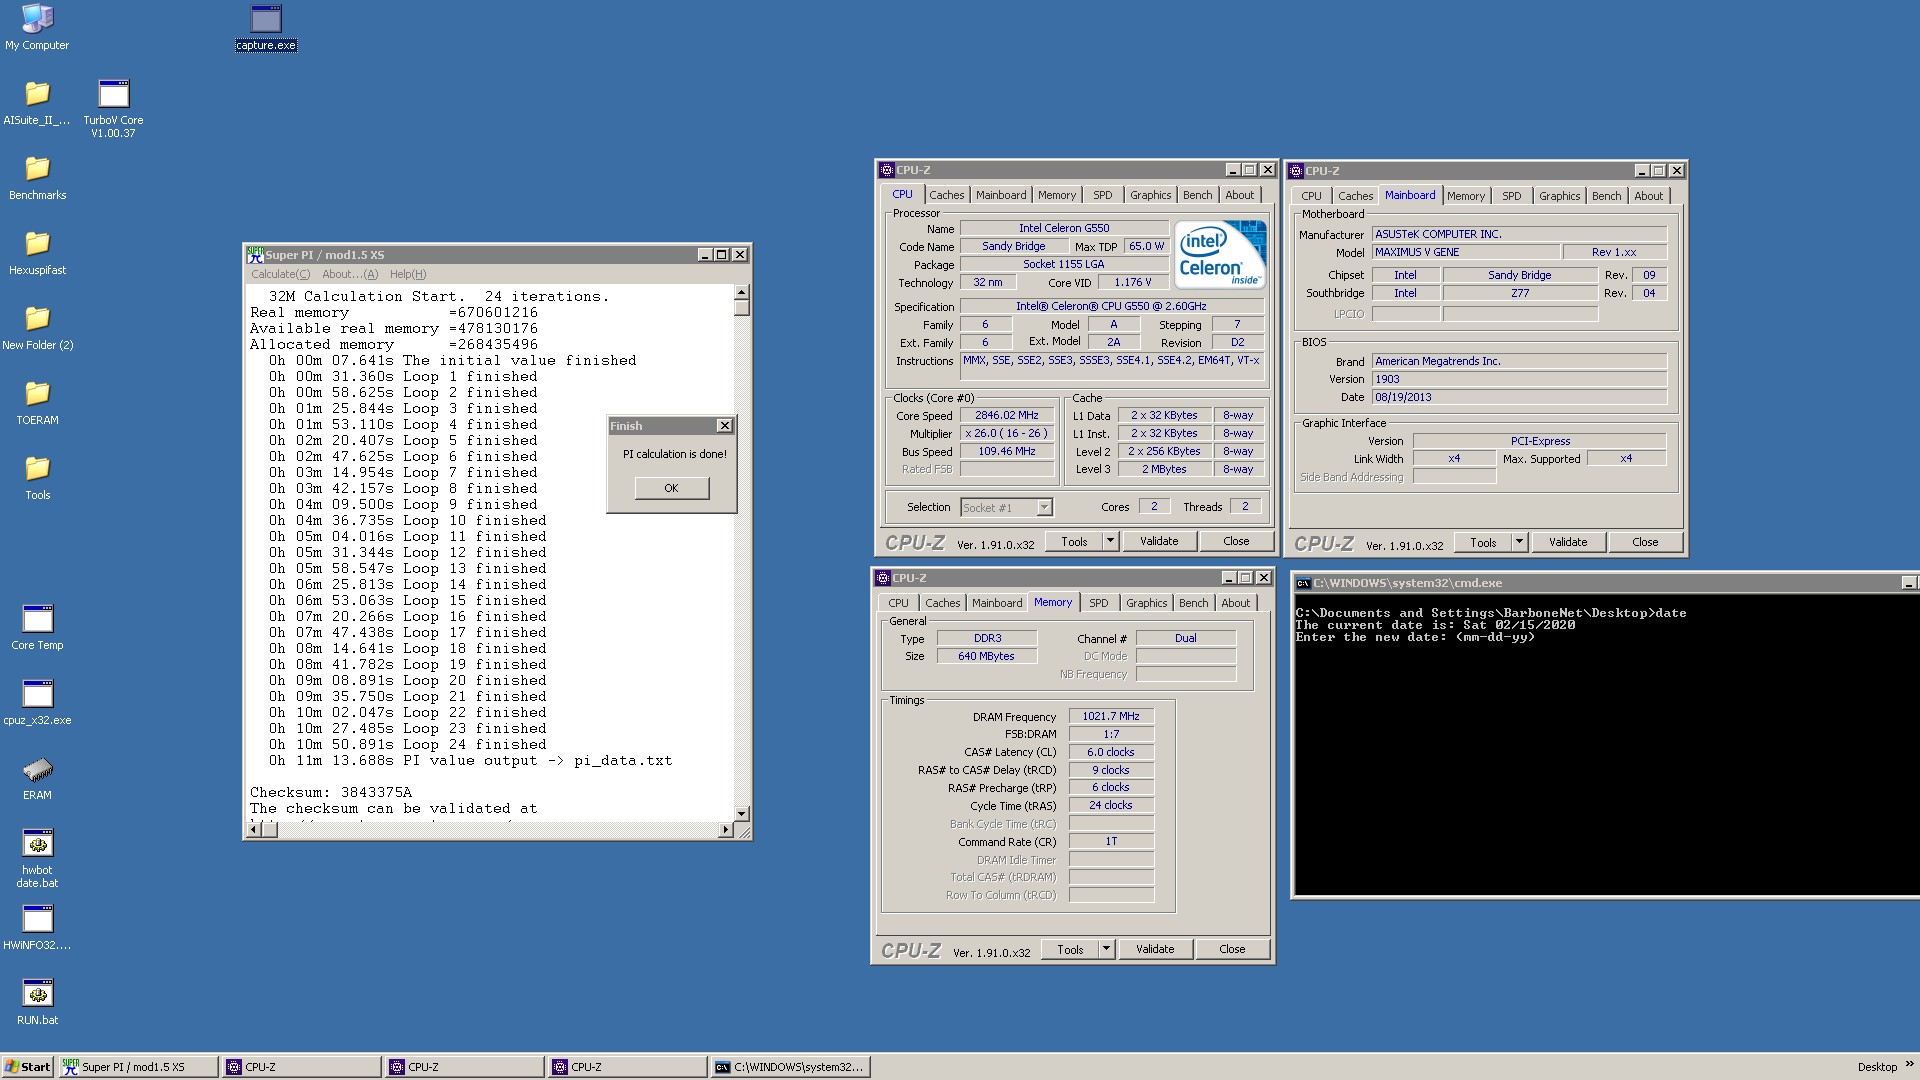Screen dimensions: 1920x1080
Task: Open Caches tab in CPU-Z CPU window
Action: [x=946, y=195]
